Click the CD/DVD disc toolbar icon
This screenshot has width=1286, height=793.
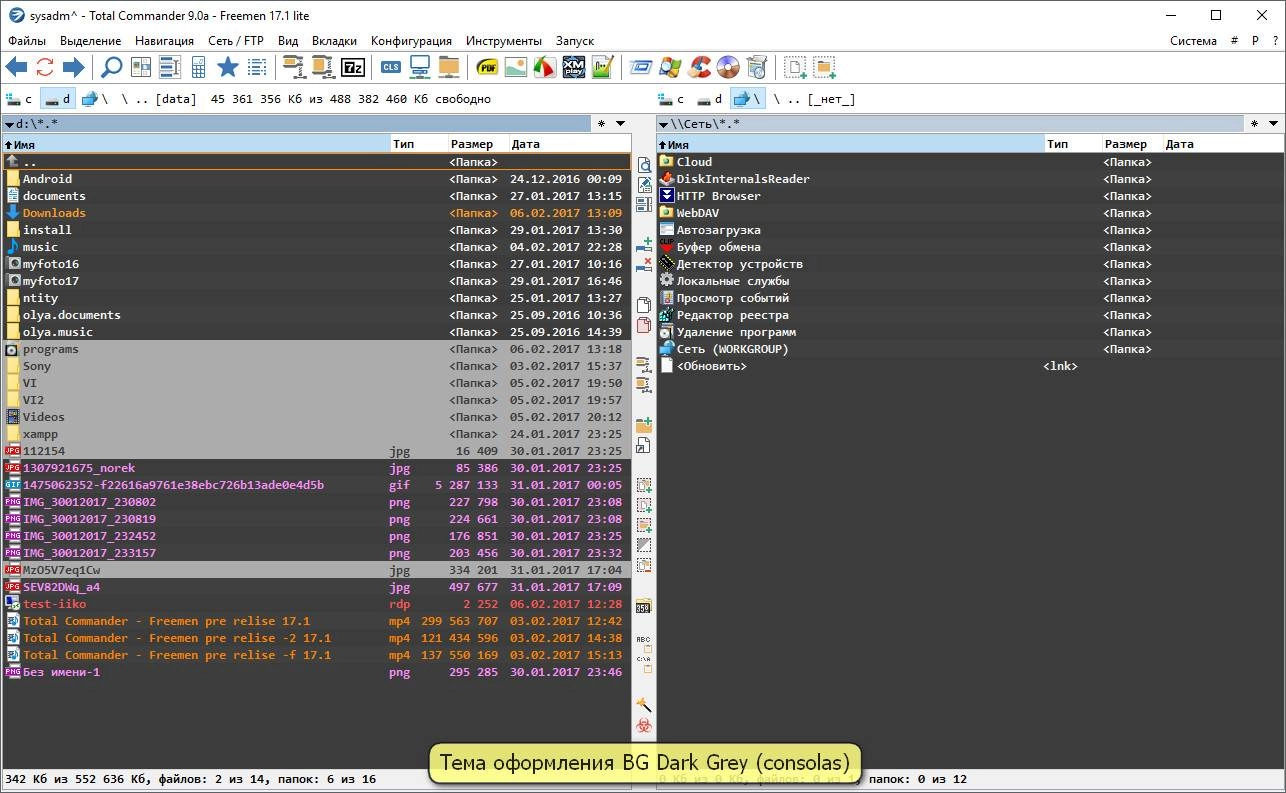[x=728, y=67]
